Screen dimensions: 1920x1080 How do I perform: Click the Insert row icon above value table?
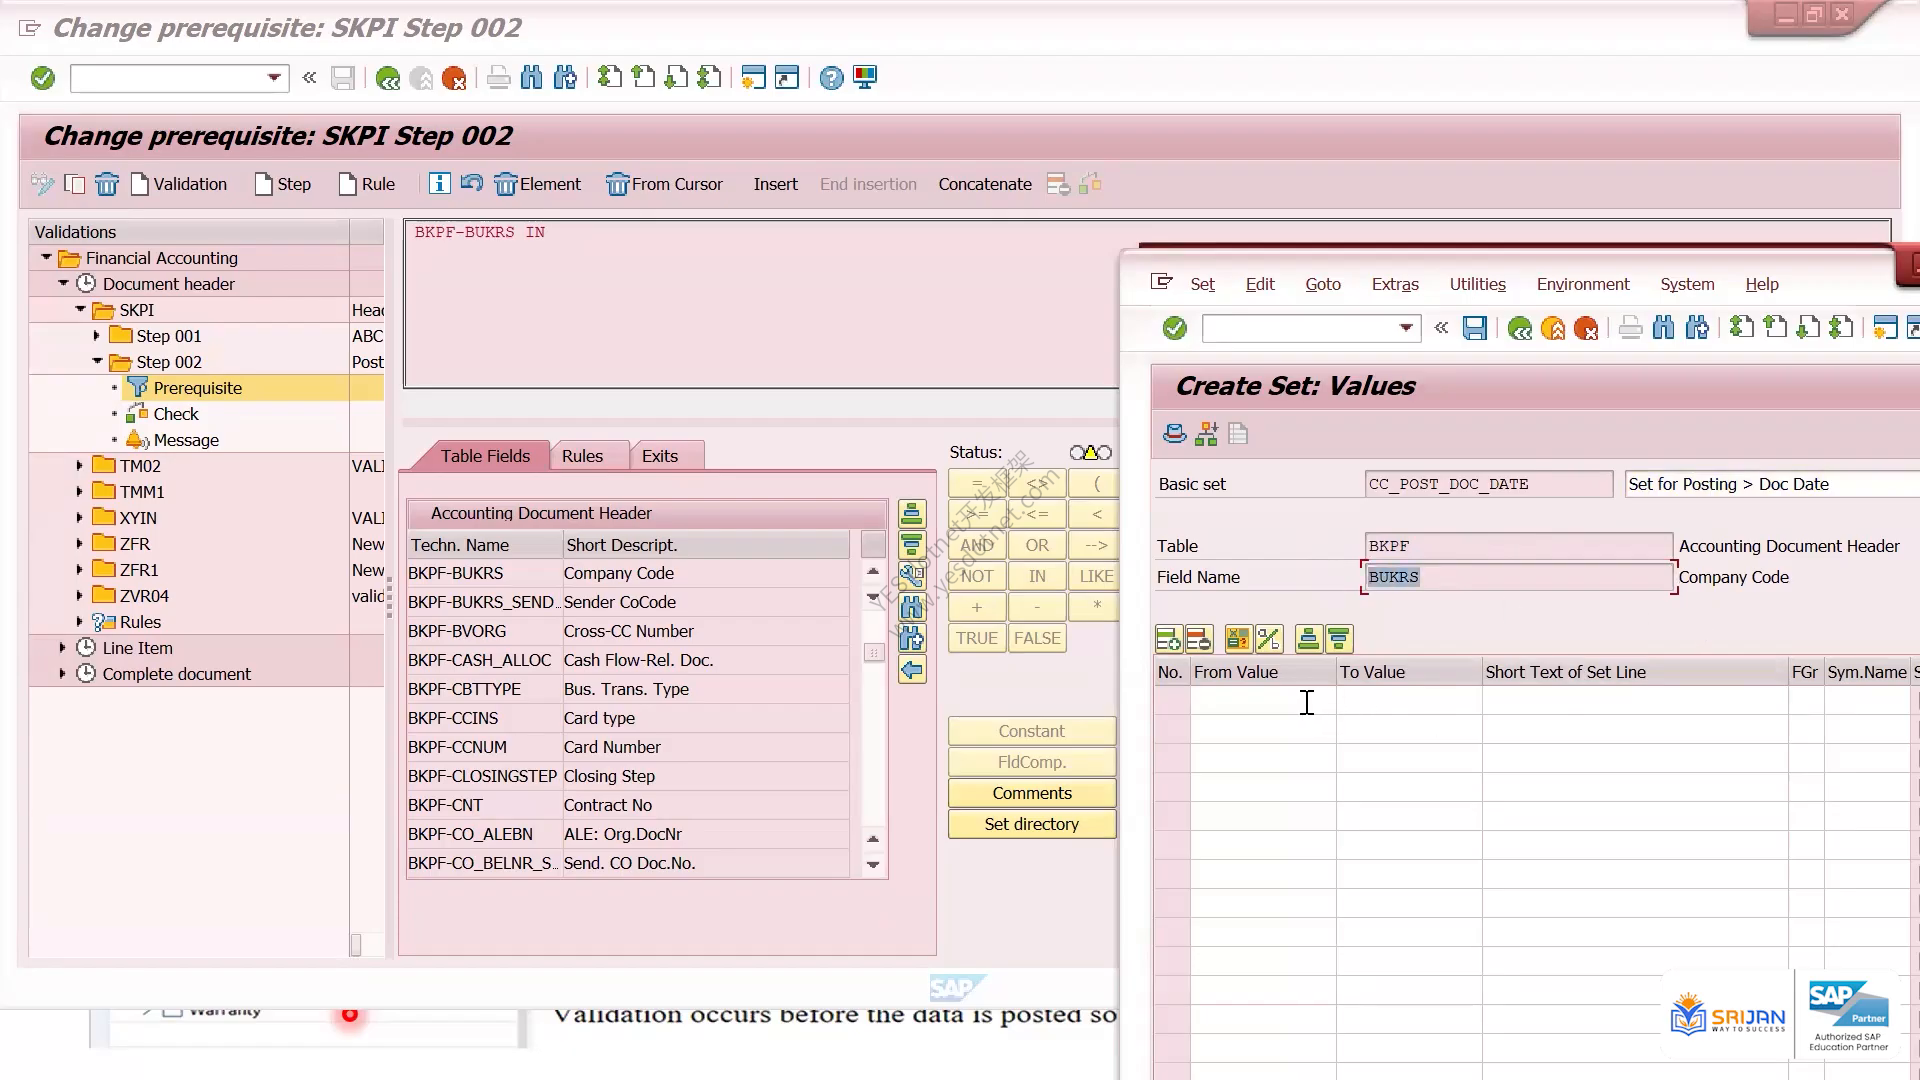tap(1168, 638)
